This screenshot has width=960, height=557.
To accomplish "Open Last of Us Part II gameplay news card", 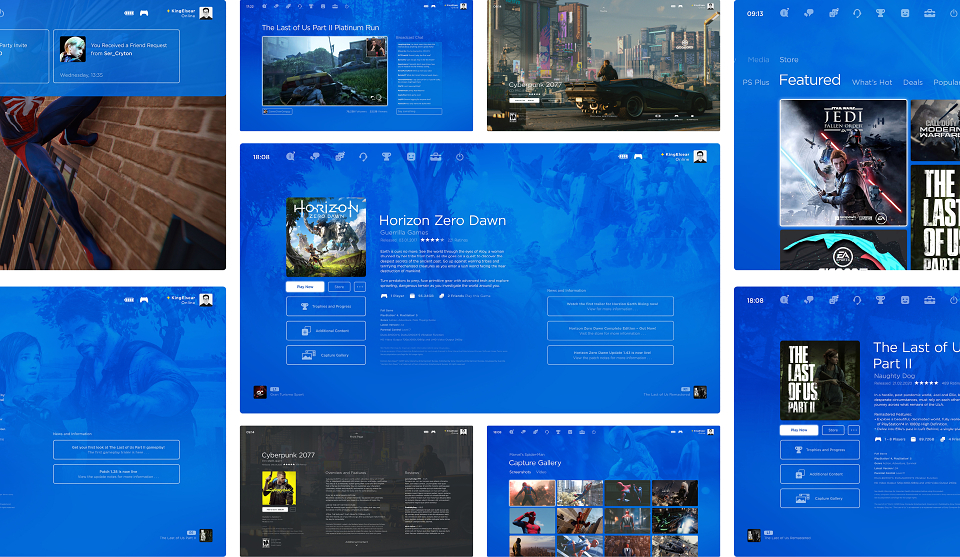I will tap(116, 450).
